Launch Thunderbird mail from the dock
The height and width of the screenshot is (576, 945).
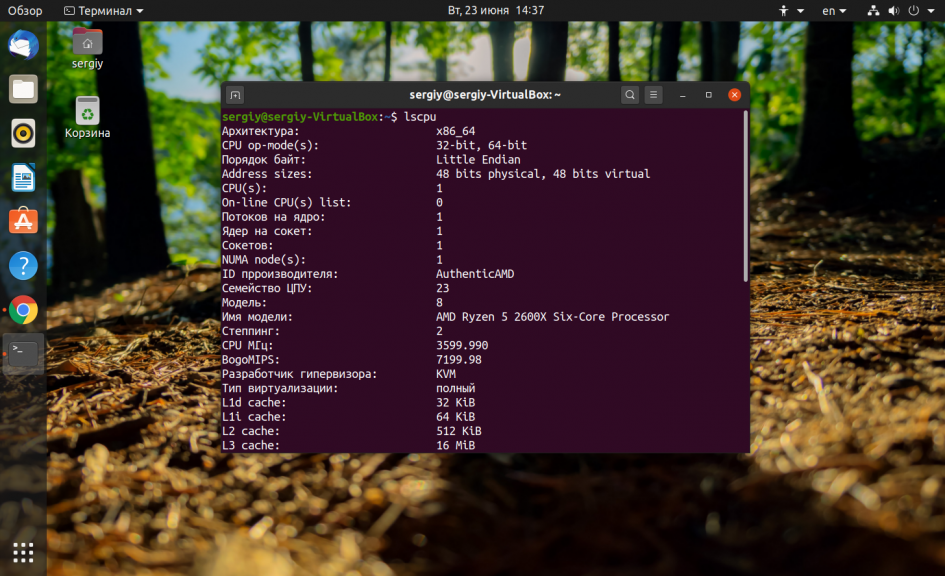[x=24, y=45]
